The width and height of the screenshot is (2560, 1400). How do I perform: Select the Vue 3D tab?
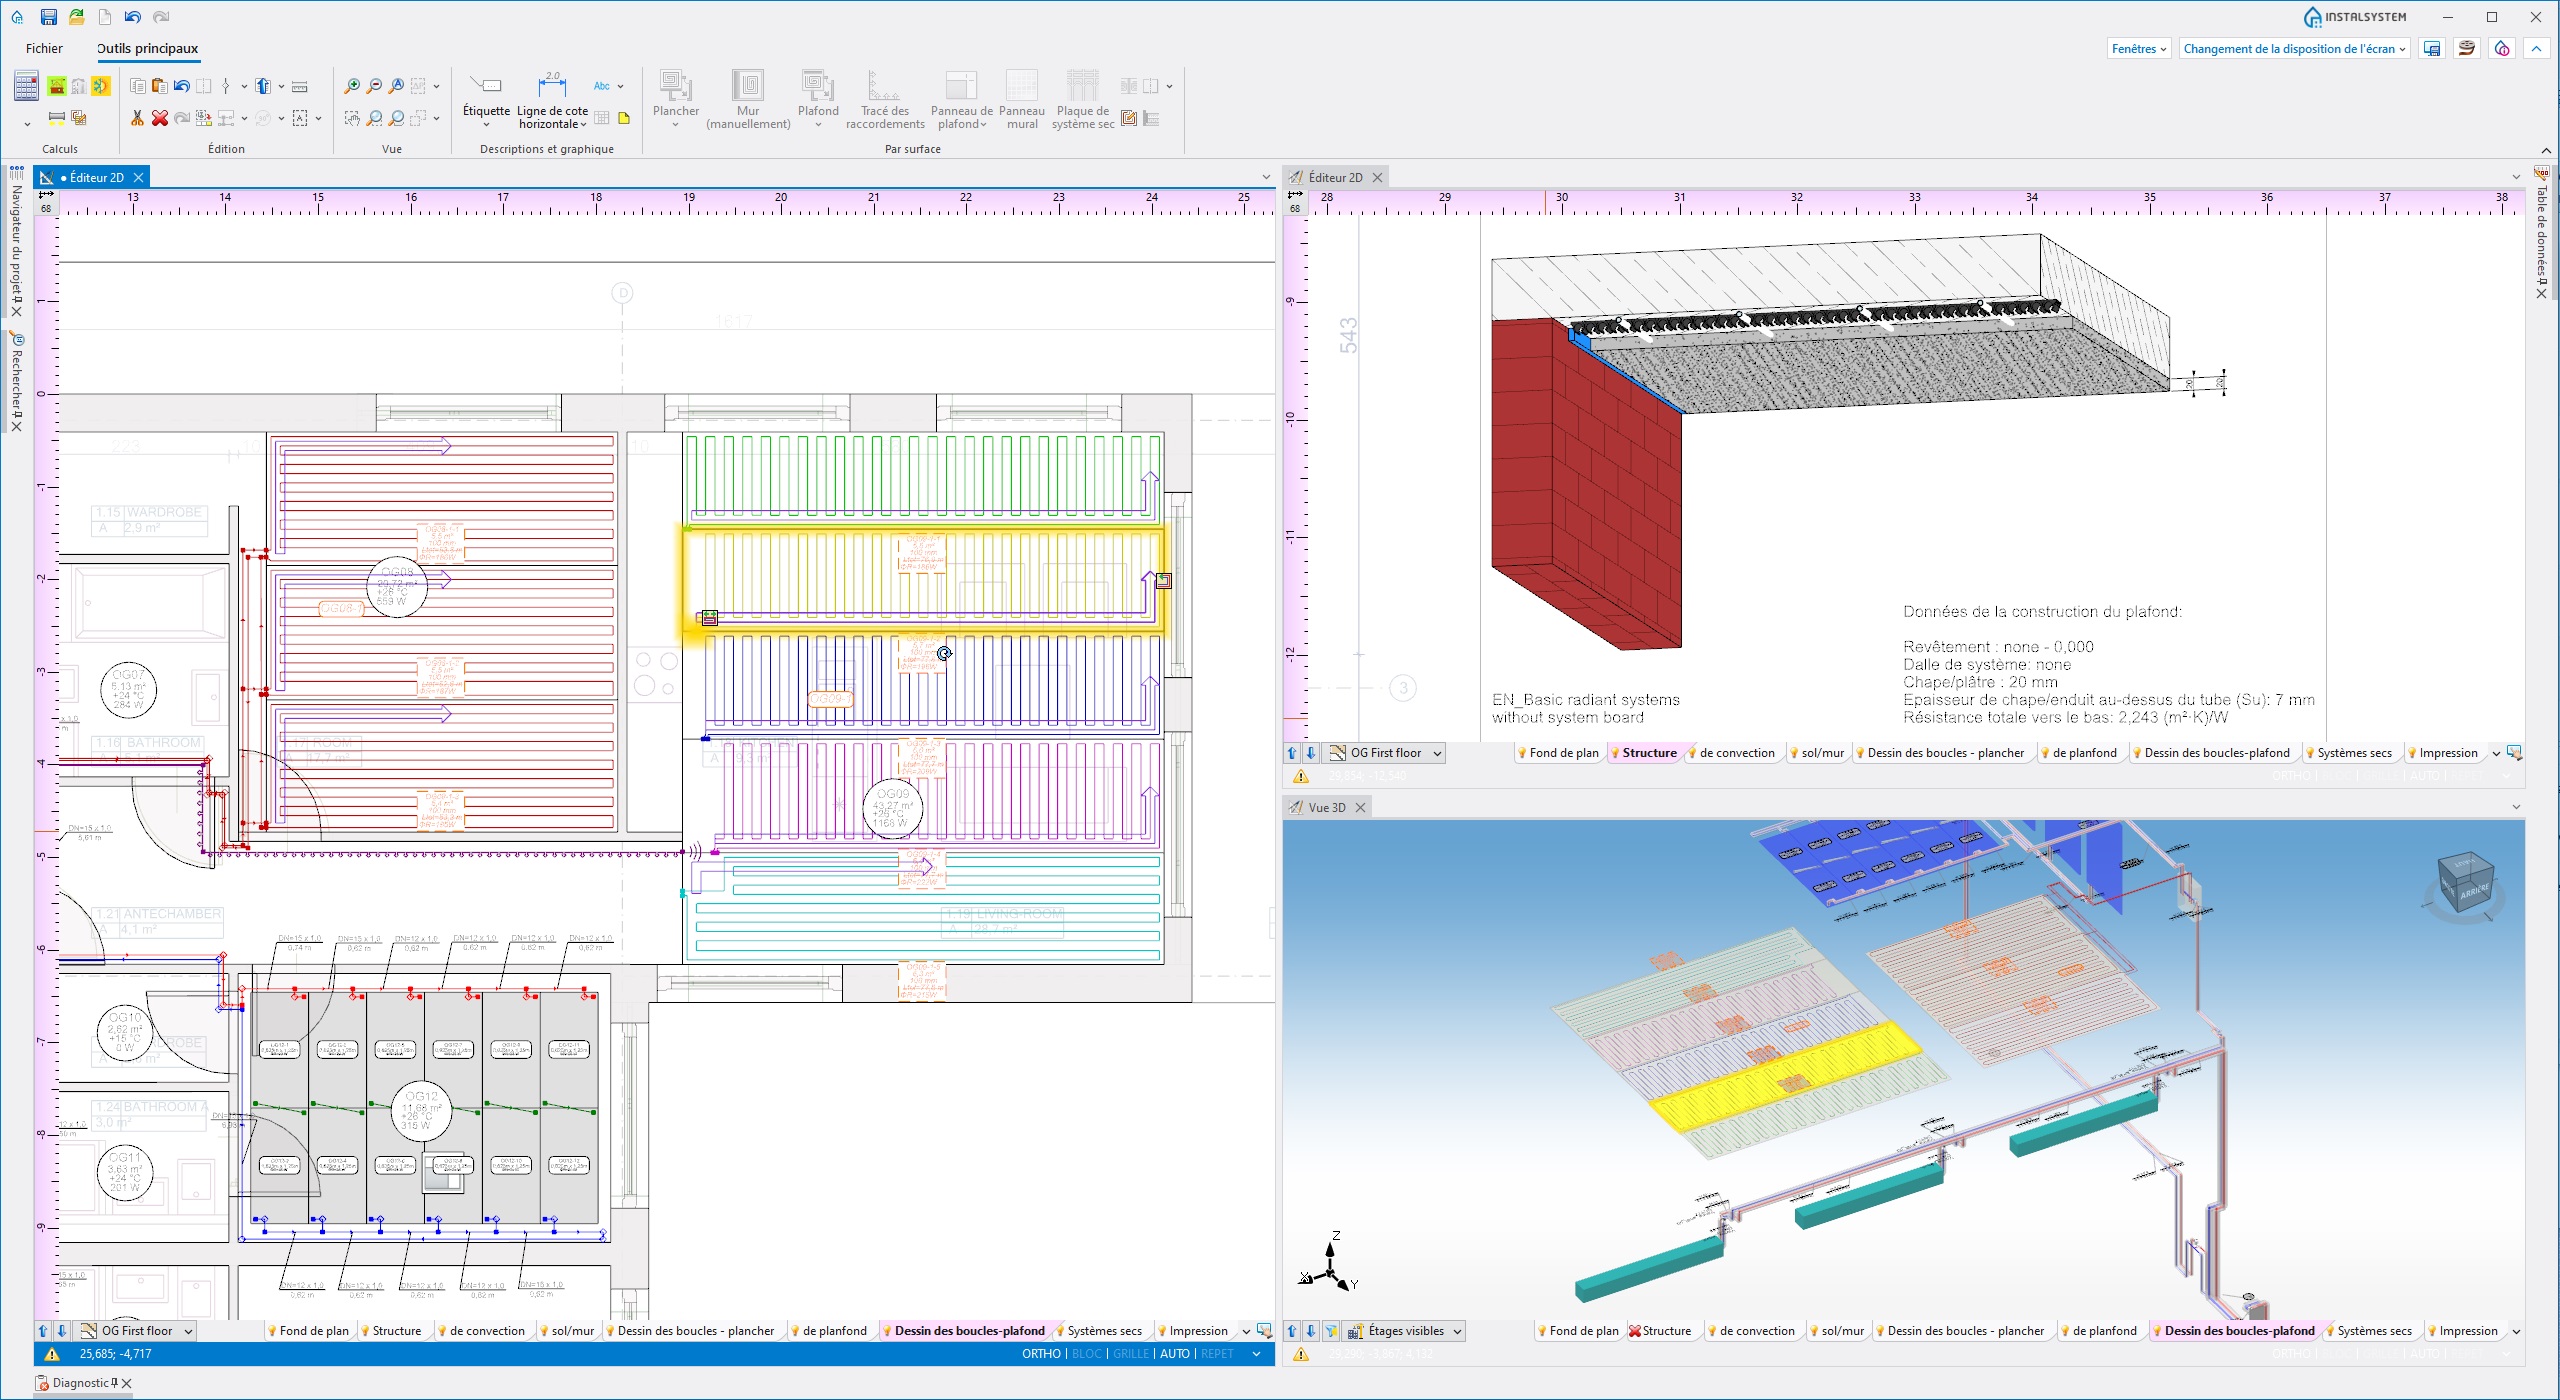(x=1326, y=807)
